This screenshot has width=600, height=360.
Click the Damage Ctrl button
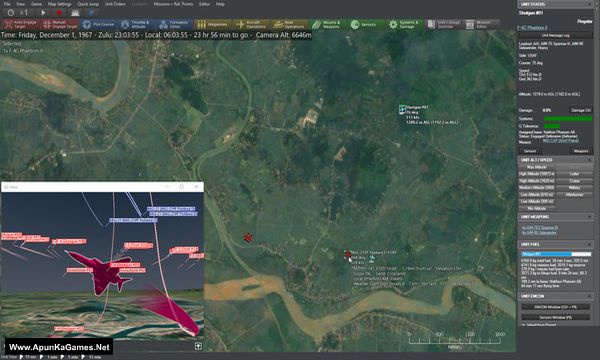pos(581,110)
